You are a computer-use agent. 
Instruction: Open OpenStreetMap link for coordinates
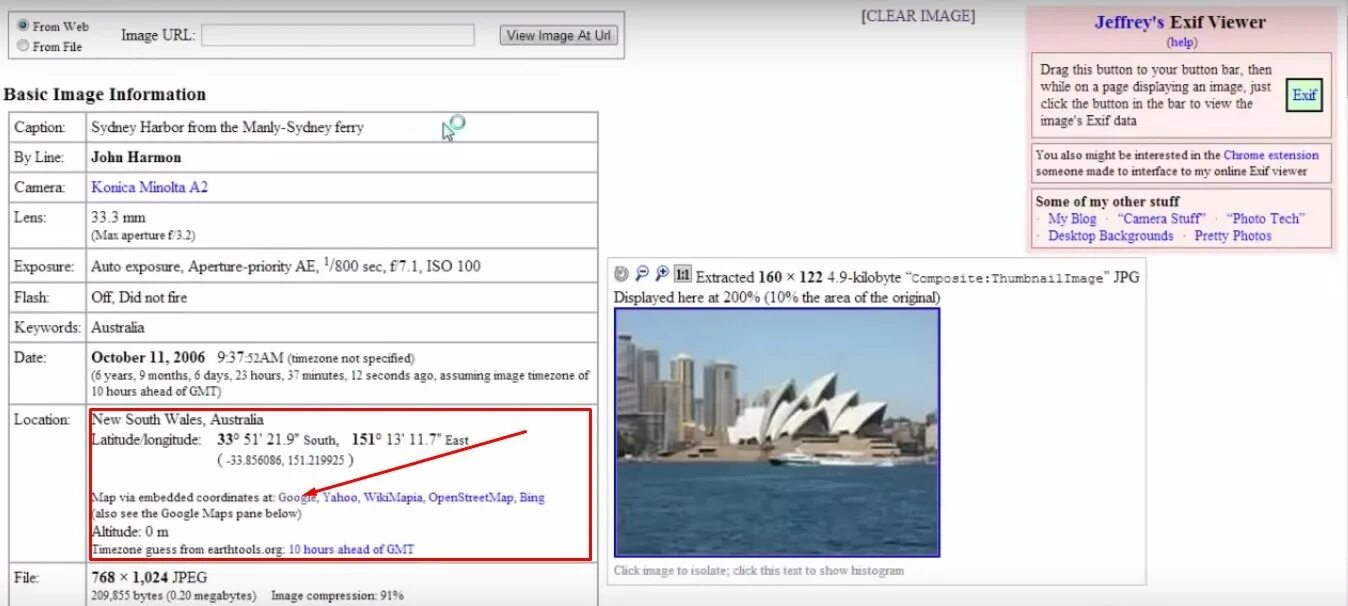[471, 497]
